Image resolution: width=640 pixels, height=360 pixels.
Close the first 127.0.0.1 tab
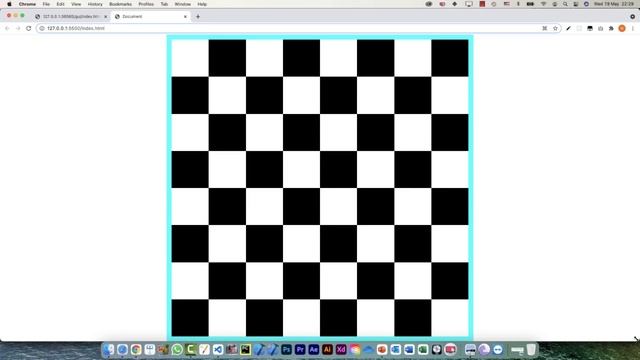(105, 17)
